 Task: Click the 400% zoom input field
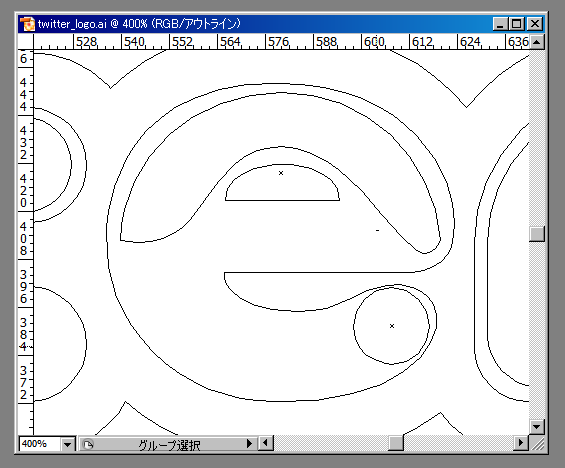tap(40, 444)
